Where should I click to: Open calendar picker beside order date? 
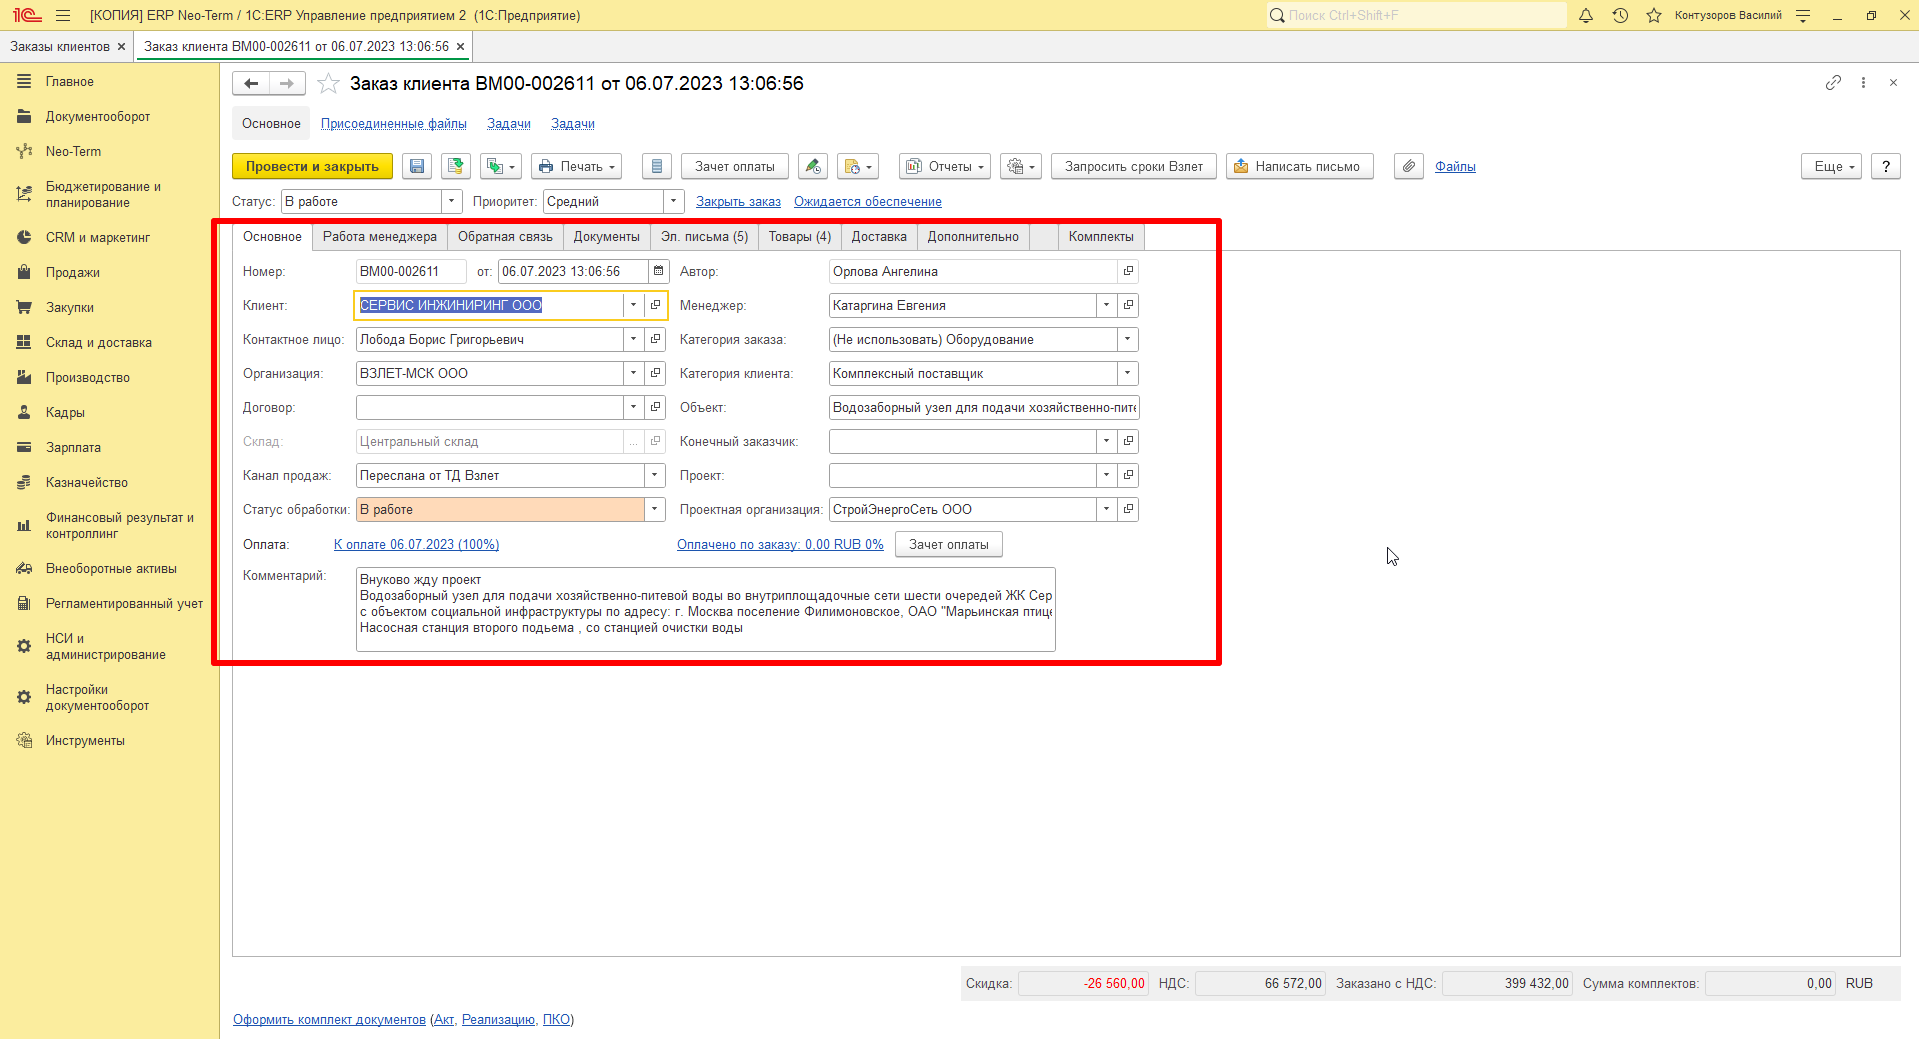(x=658, y=271)
